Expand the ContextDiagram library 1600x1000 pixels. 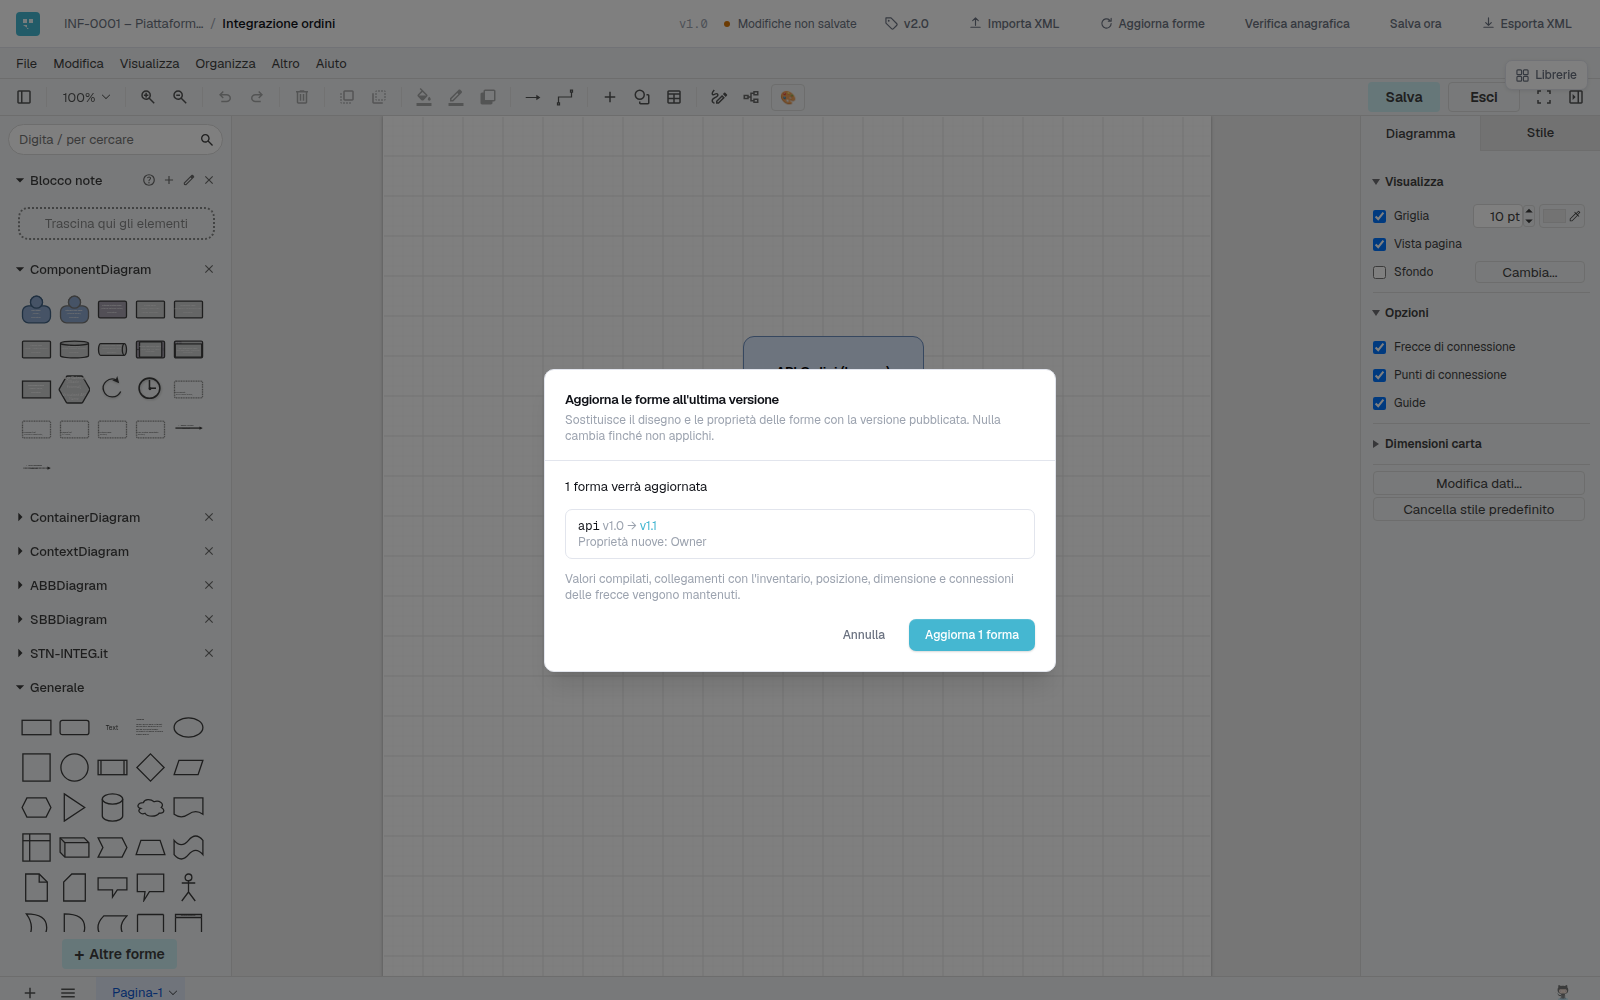pos(79,551)
